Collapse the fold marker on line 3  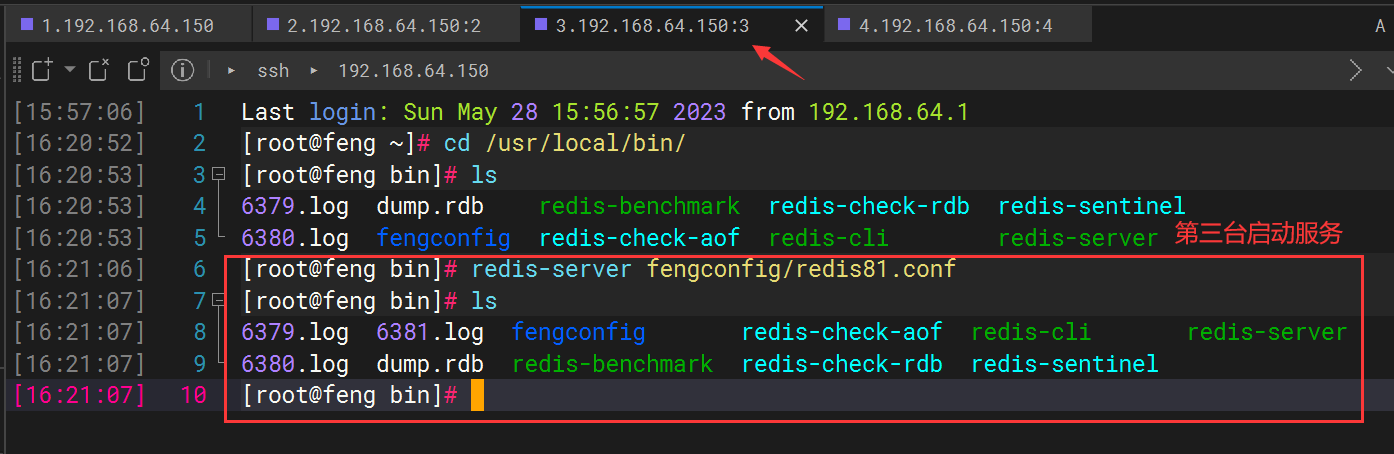(220, 175)
